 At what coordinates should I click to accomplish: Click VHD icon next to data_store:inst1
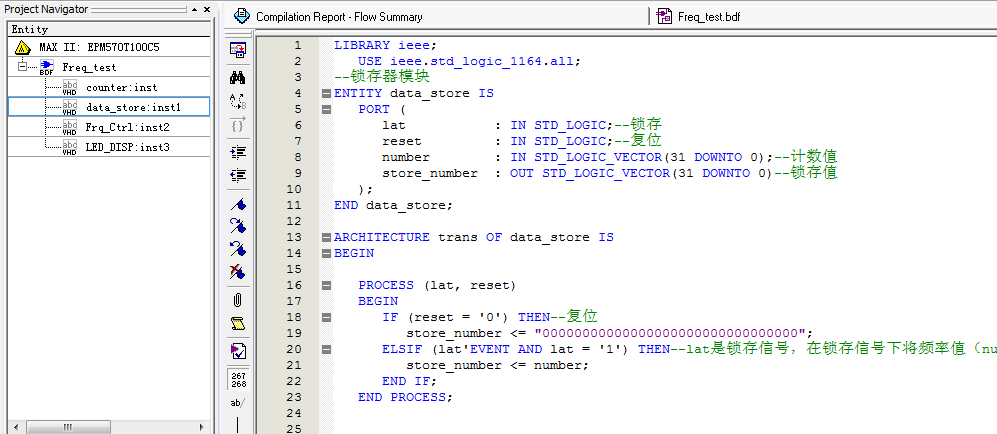(71, 107)
